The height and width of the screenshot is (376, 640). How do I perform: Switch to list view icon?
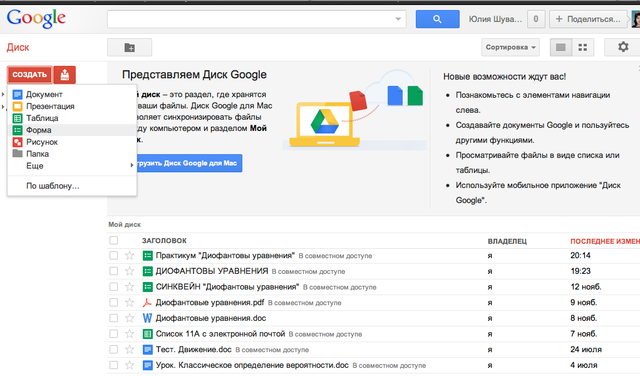561,47
